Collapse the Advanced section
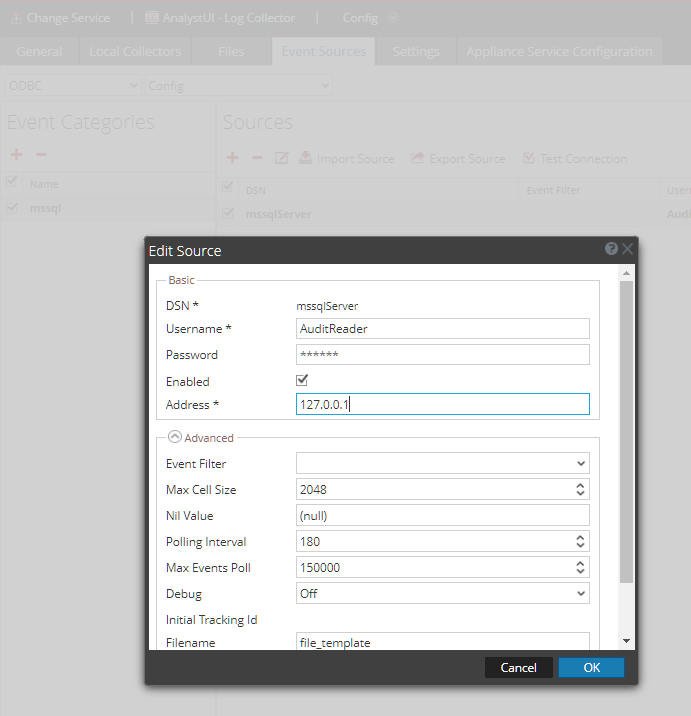 point(175,437)
